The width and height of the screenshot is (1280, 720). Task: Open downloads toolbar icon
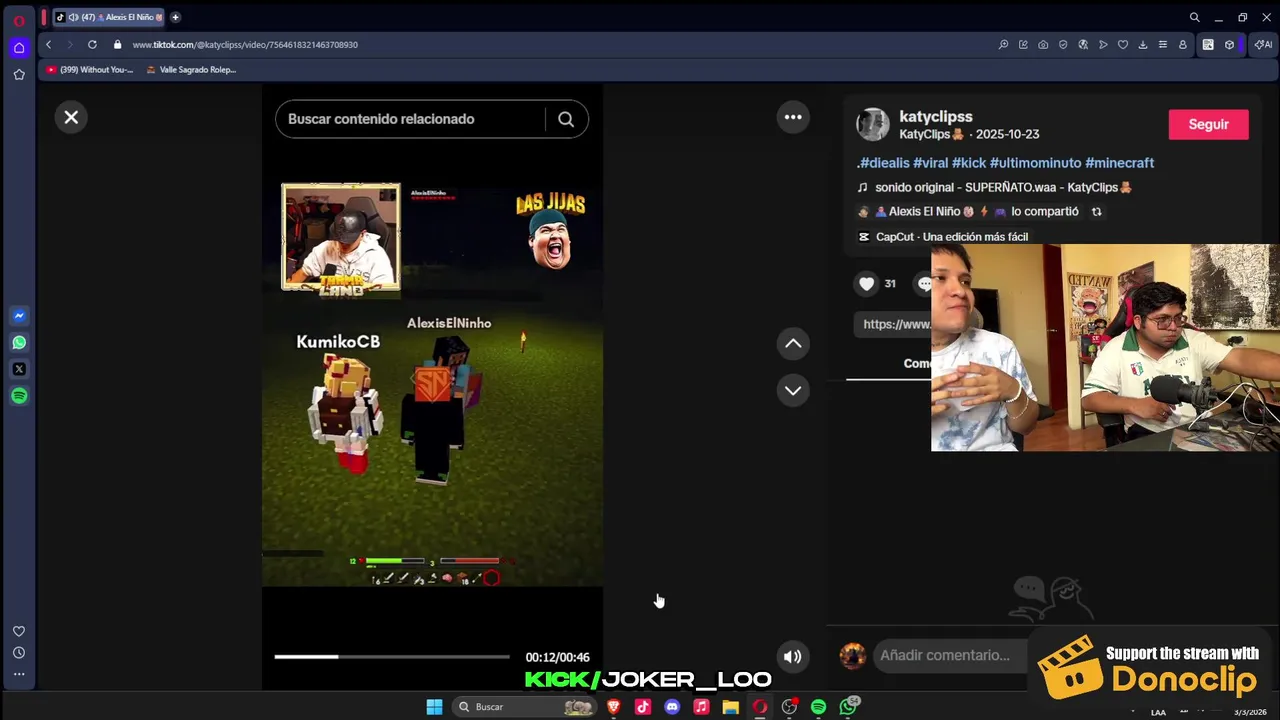click(x=1143, y=44)
